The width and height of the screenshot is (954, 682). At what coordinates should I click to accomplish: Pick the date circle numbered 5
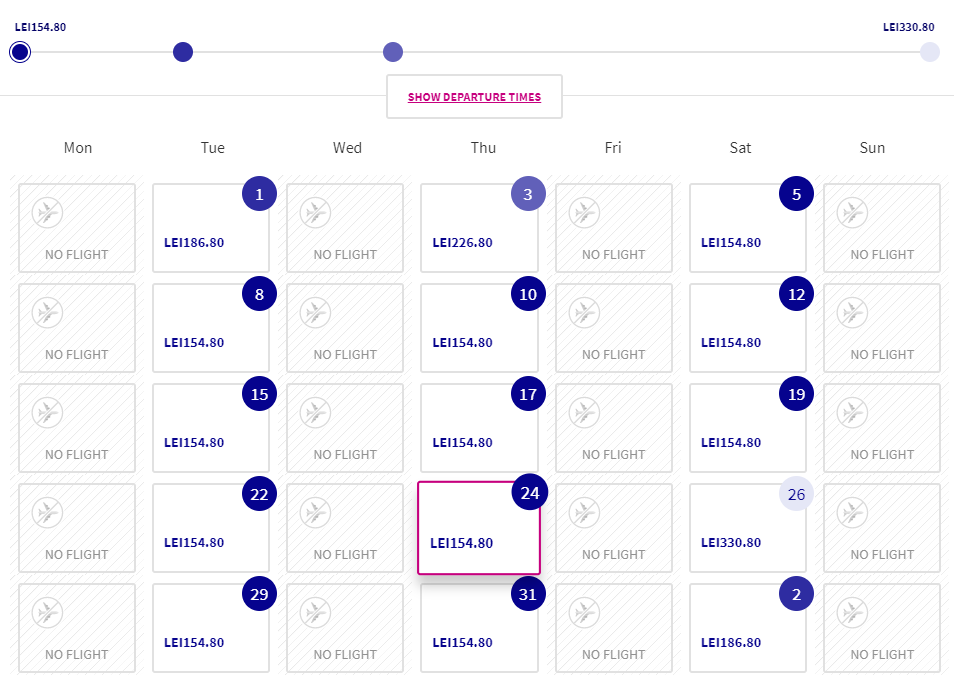point(796,194)
